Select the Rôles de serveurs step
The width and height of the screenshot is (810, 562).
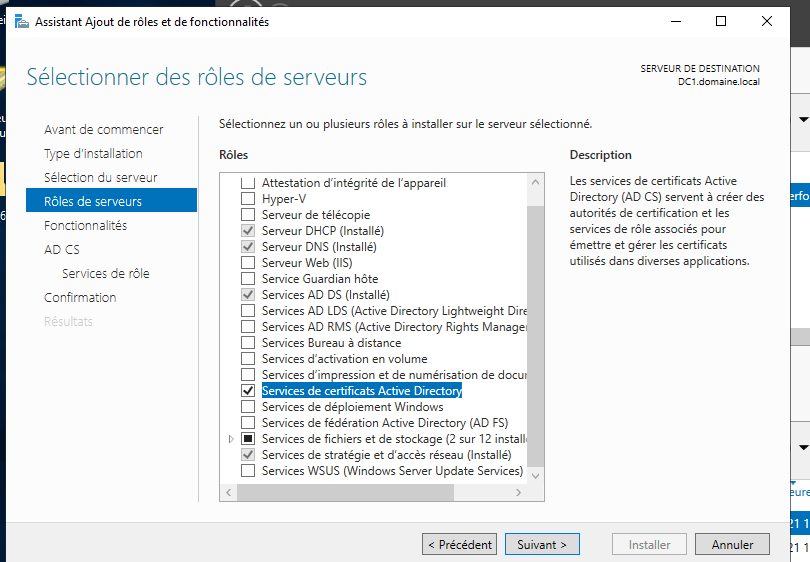pos(112,200)
